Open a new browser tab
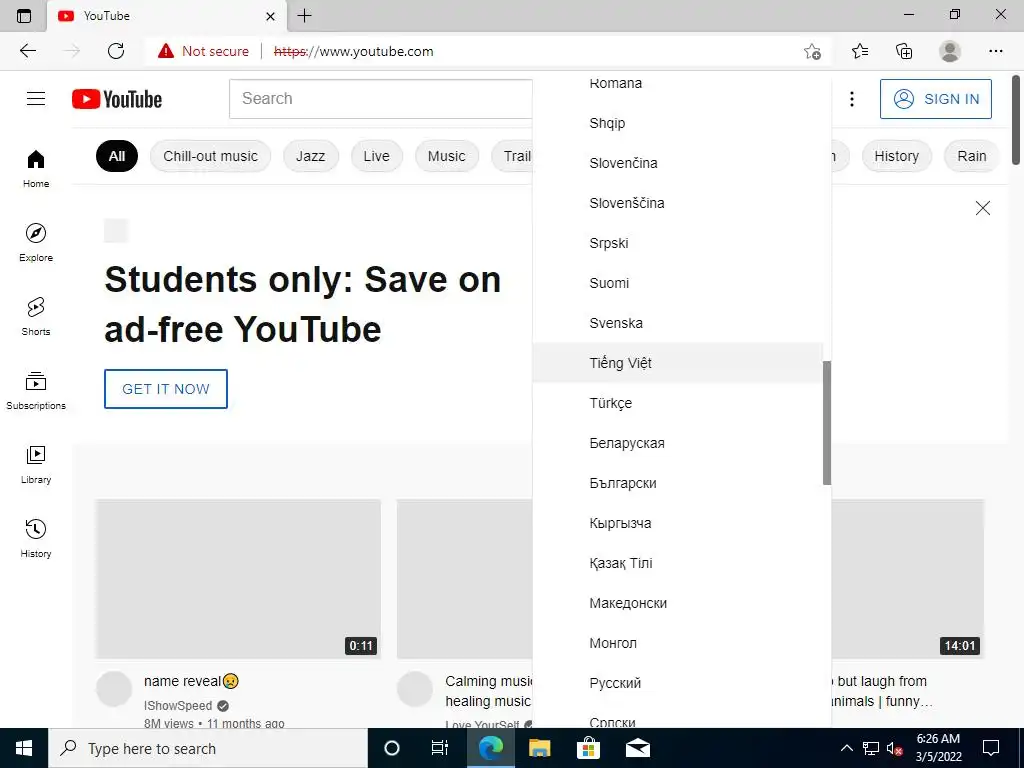This screenshot has width=1024, height=768. click(304, 16)
